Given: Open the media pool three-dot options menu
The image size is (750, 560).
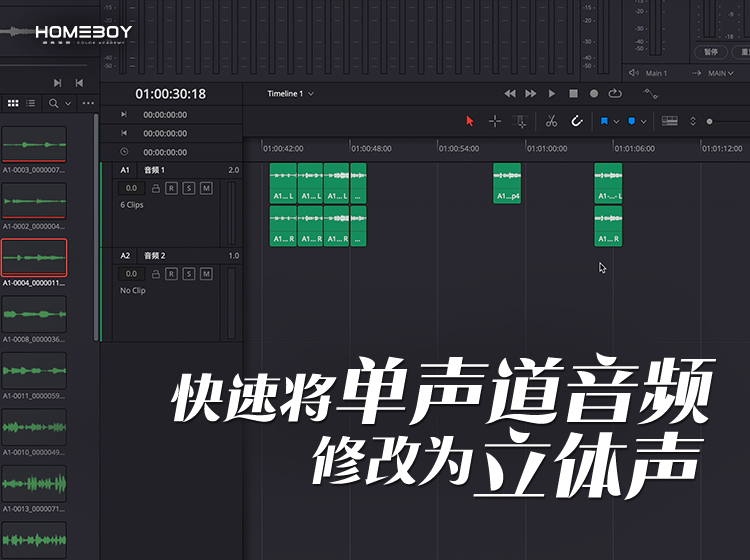Looking at the screenshot, I should [88, 103].
